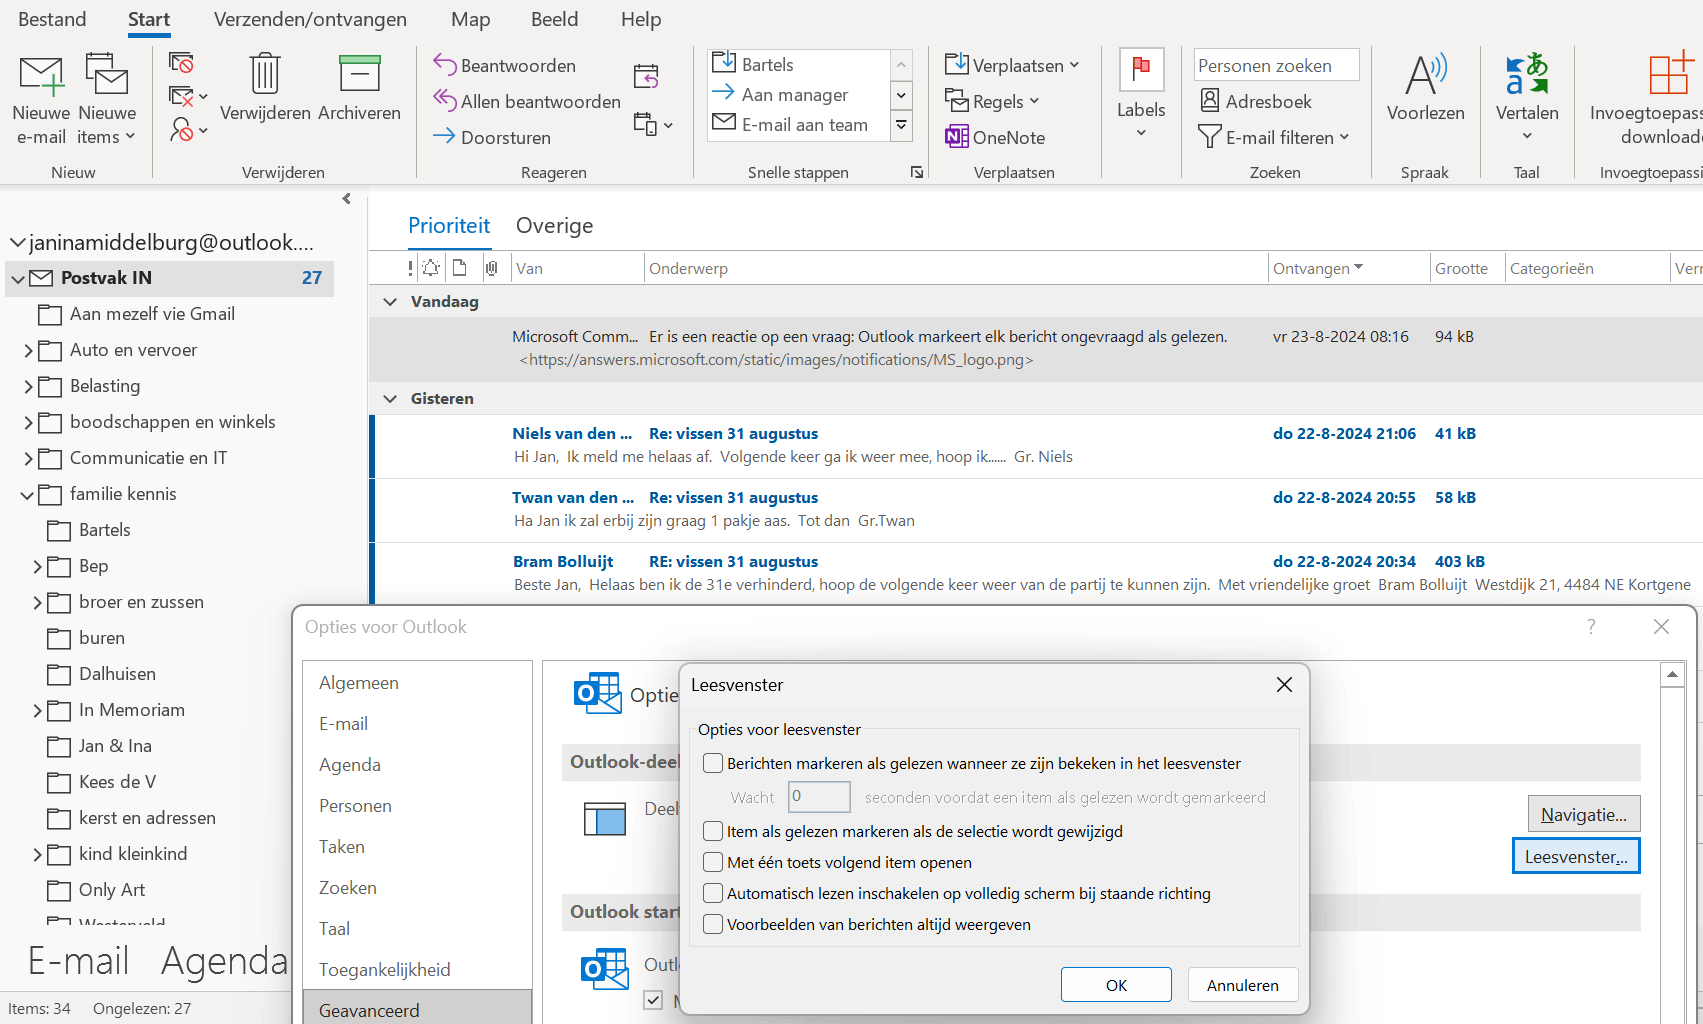The image size is (1703, 1024).
Task: Click the Wacht seconds input field
Action: pyautogui.click(x=818, y=796)
